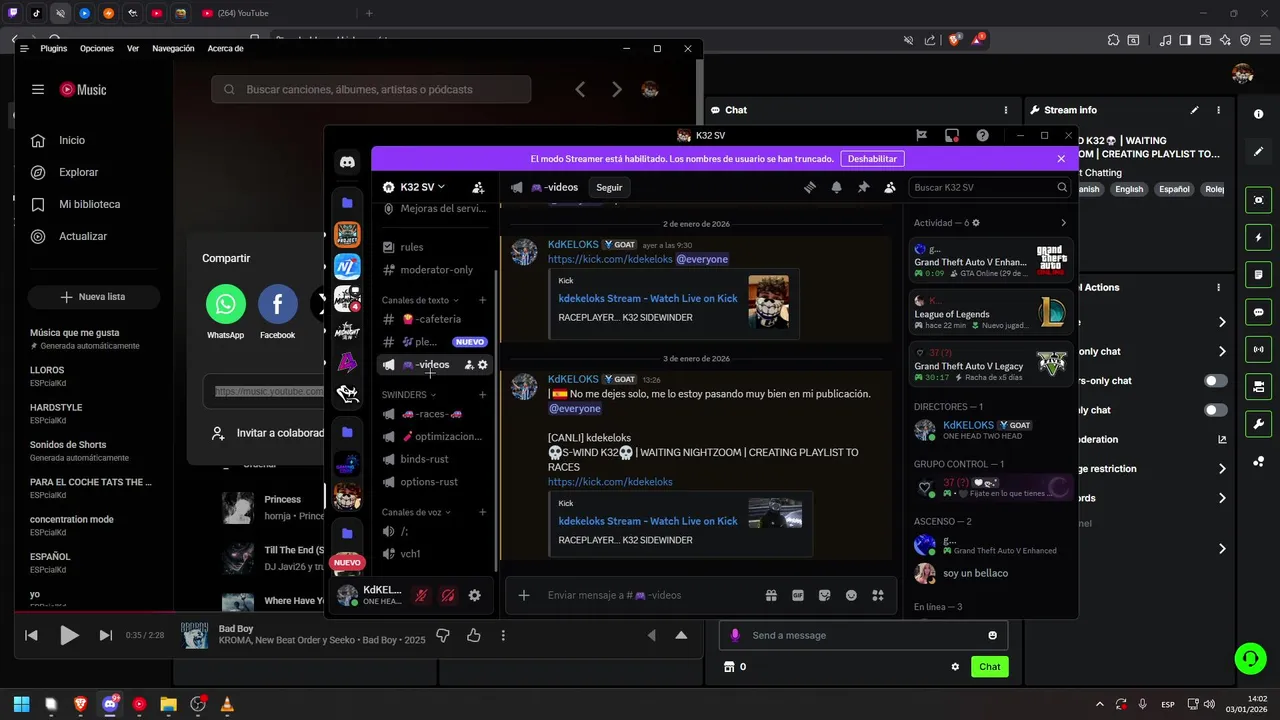Open Navegación menu in YouTube Music app

(173, 48)
